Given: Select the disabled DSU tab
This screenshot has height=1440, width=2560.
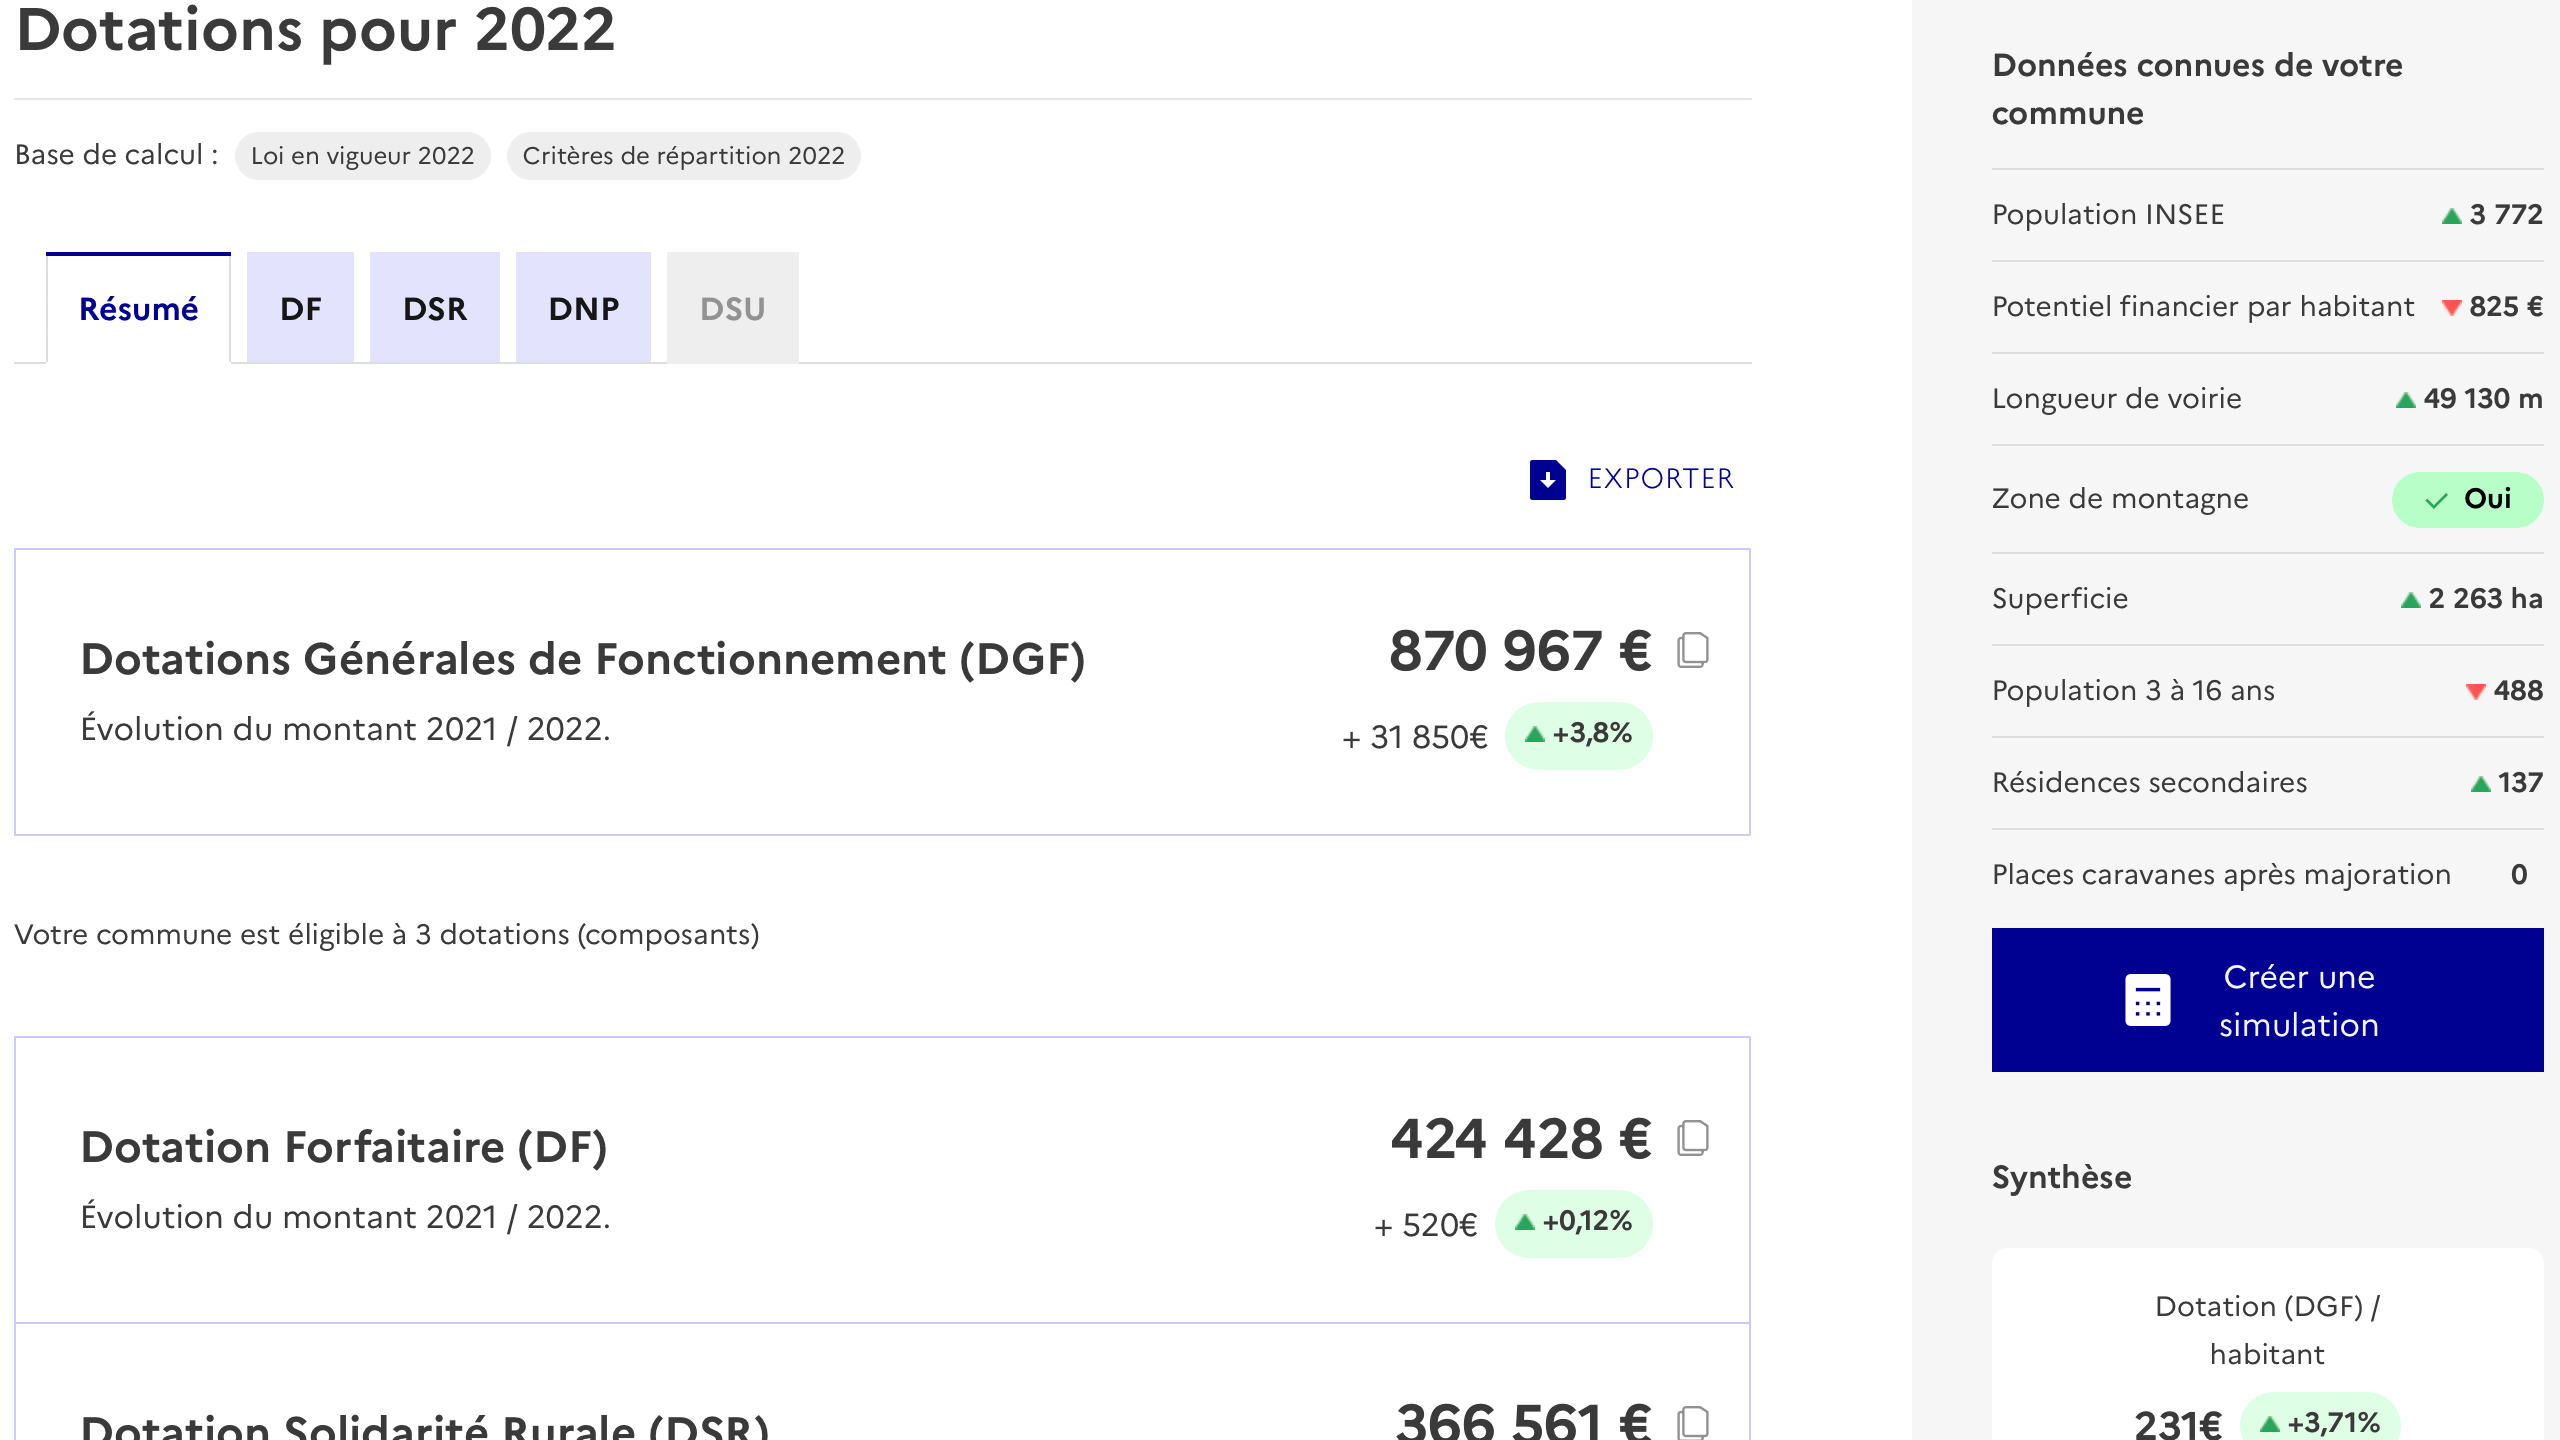Looking at the screenshot, I should [731, 308].
